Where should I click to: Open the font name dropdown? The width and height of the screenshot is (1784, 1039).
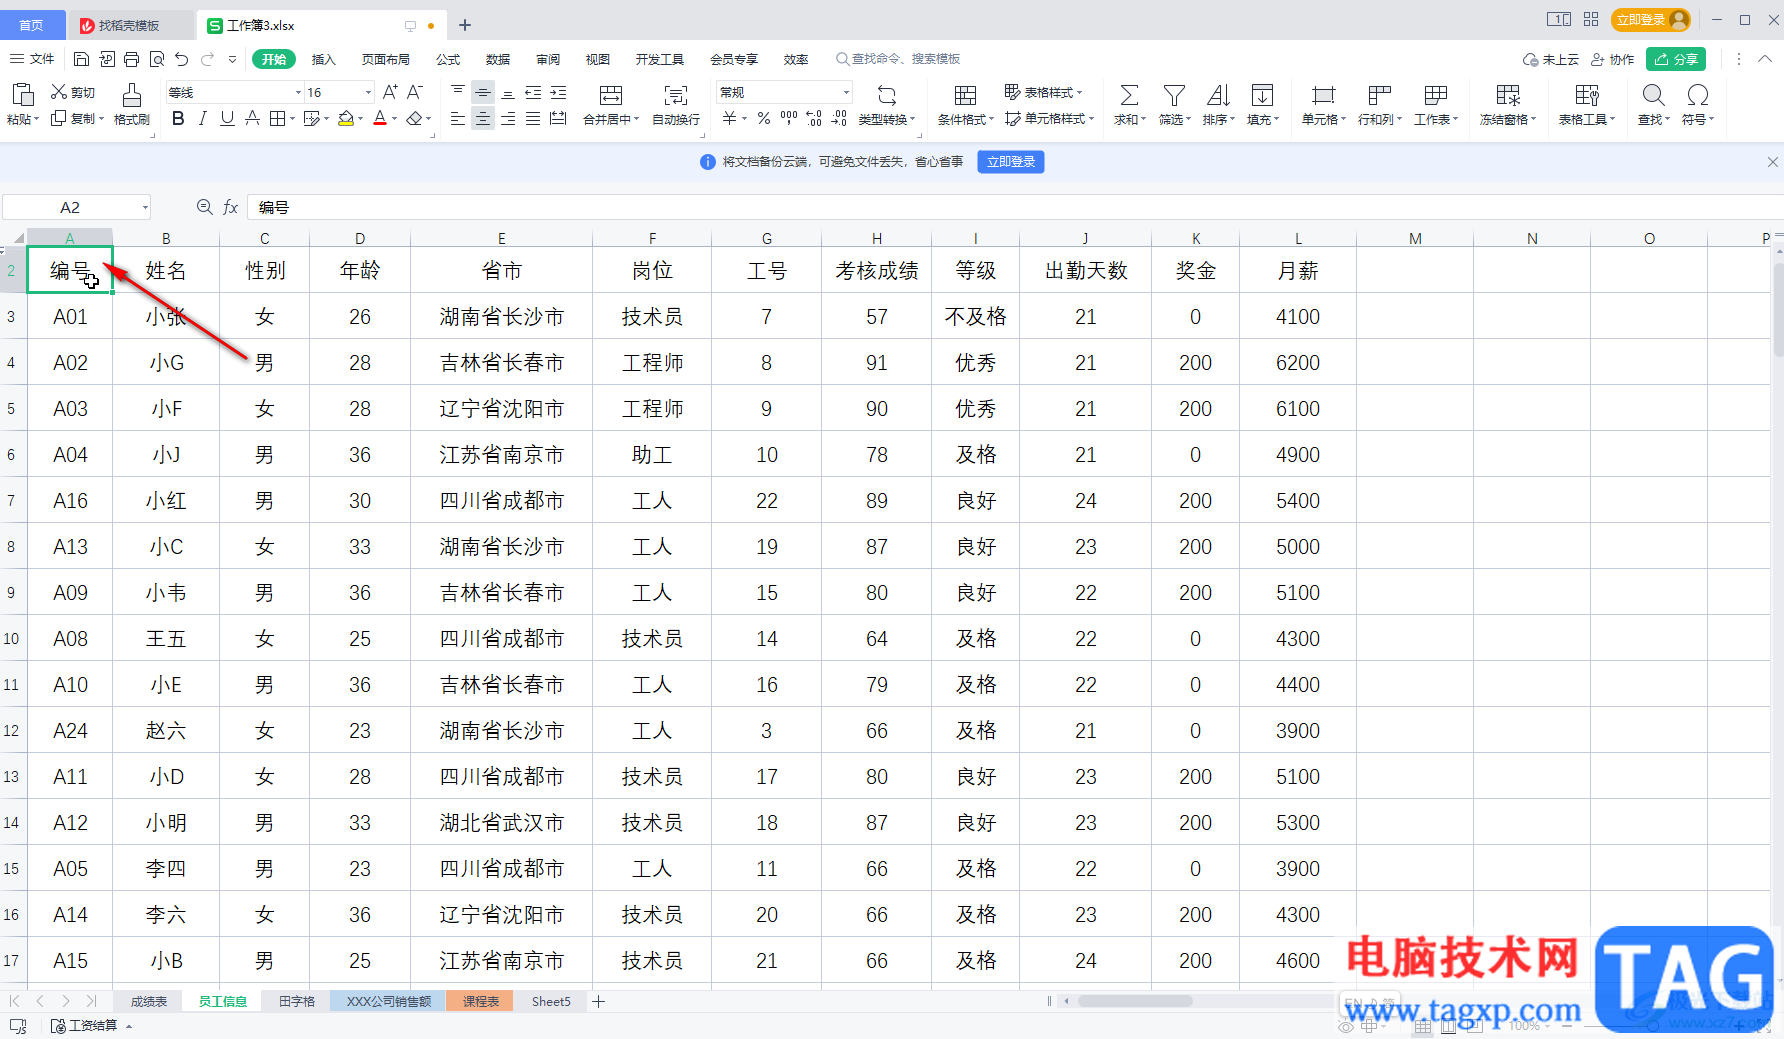coord(298,92)
